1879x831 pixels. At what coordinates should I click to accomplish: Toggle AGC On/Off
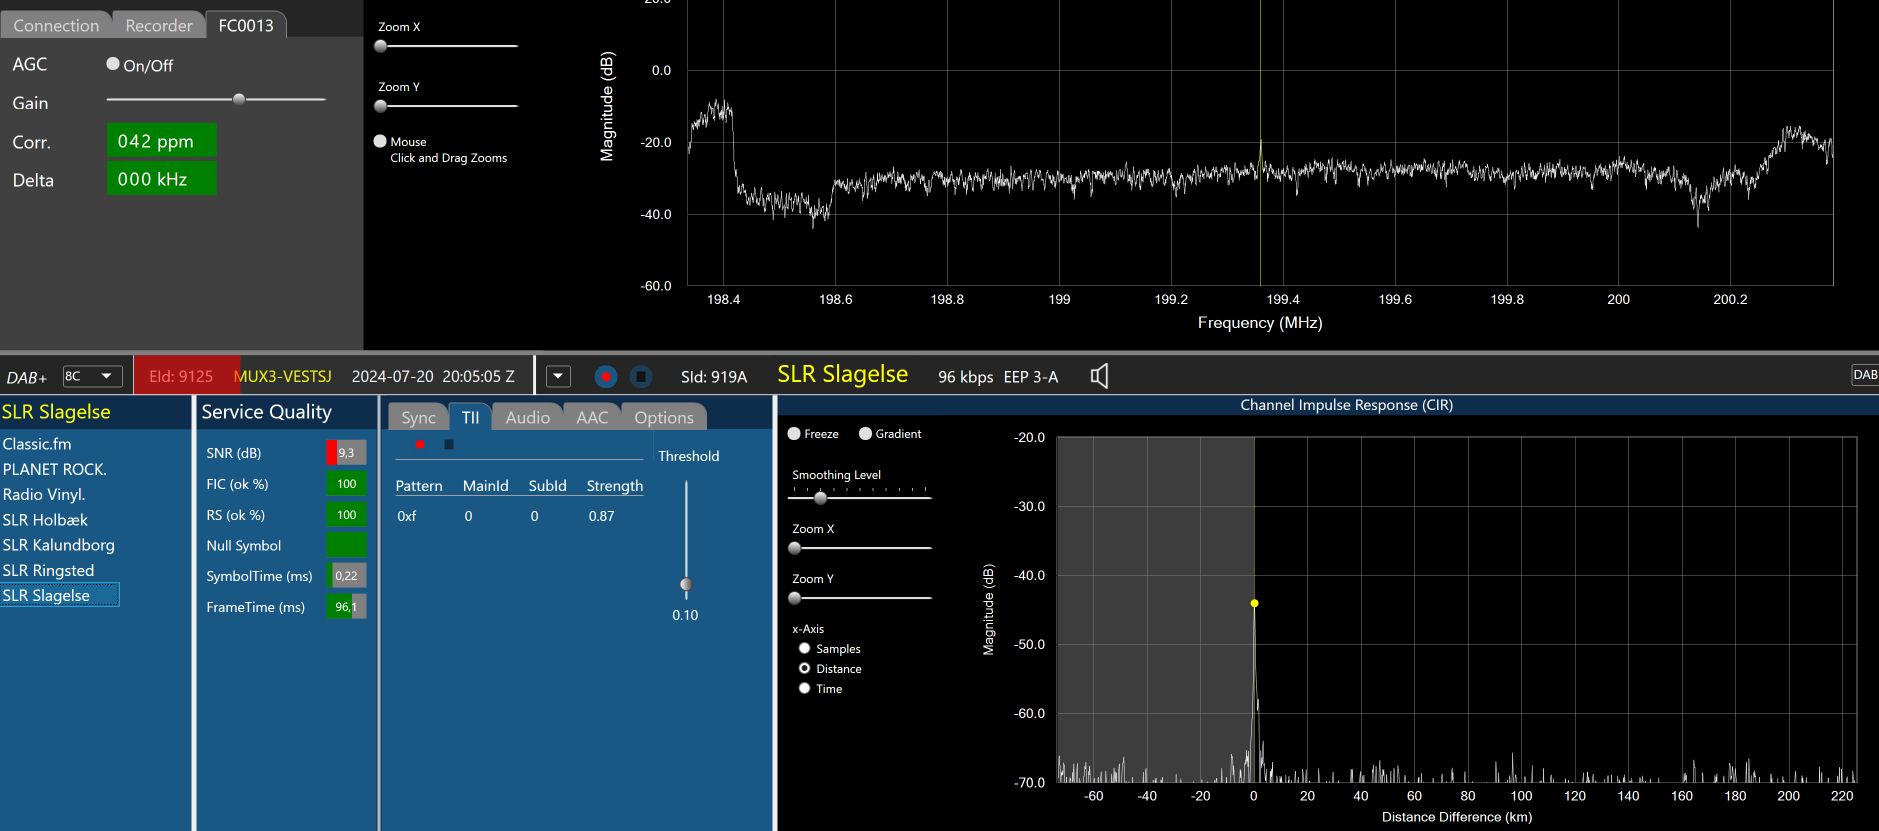point(113,64)
